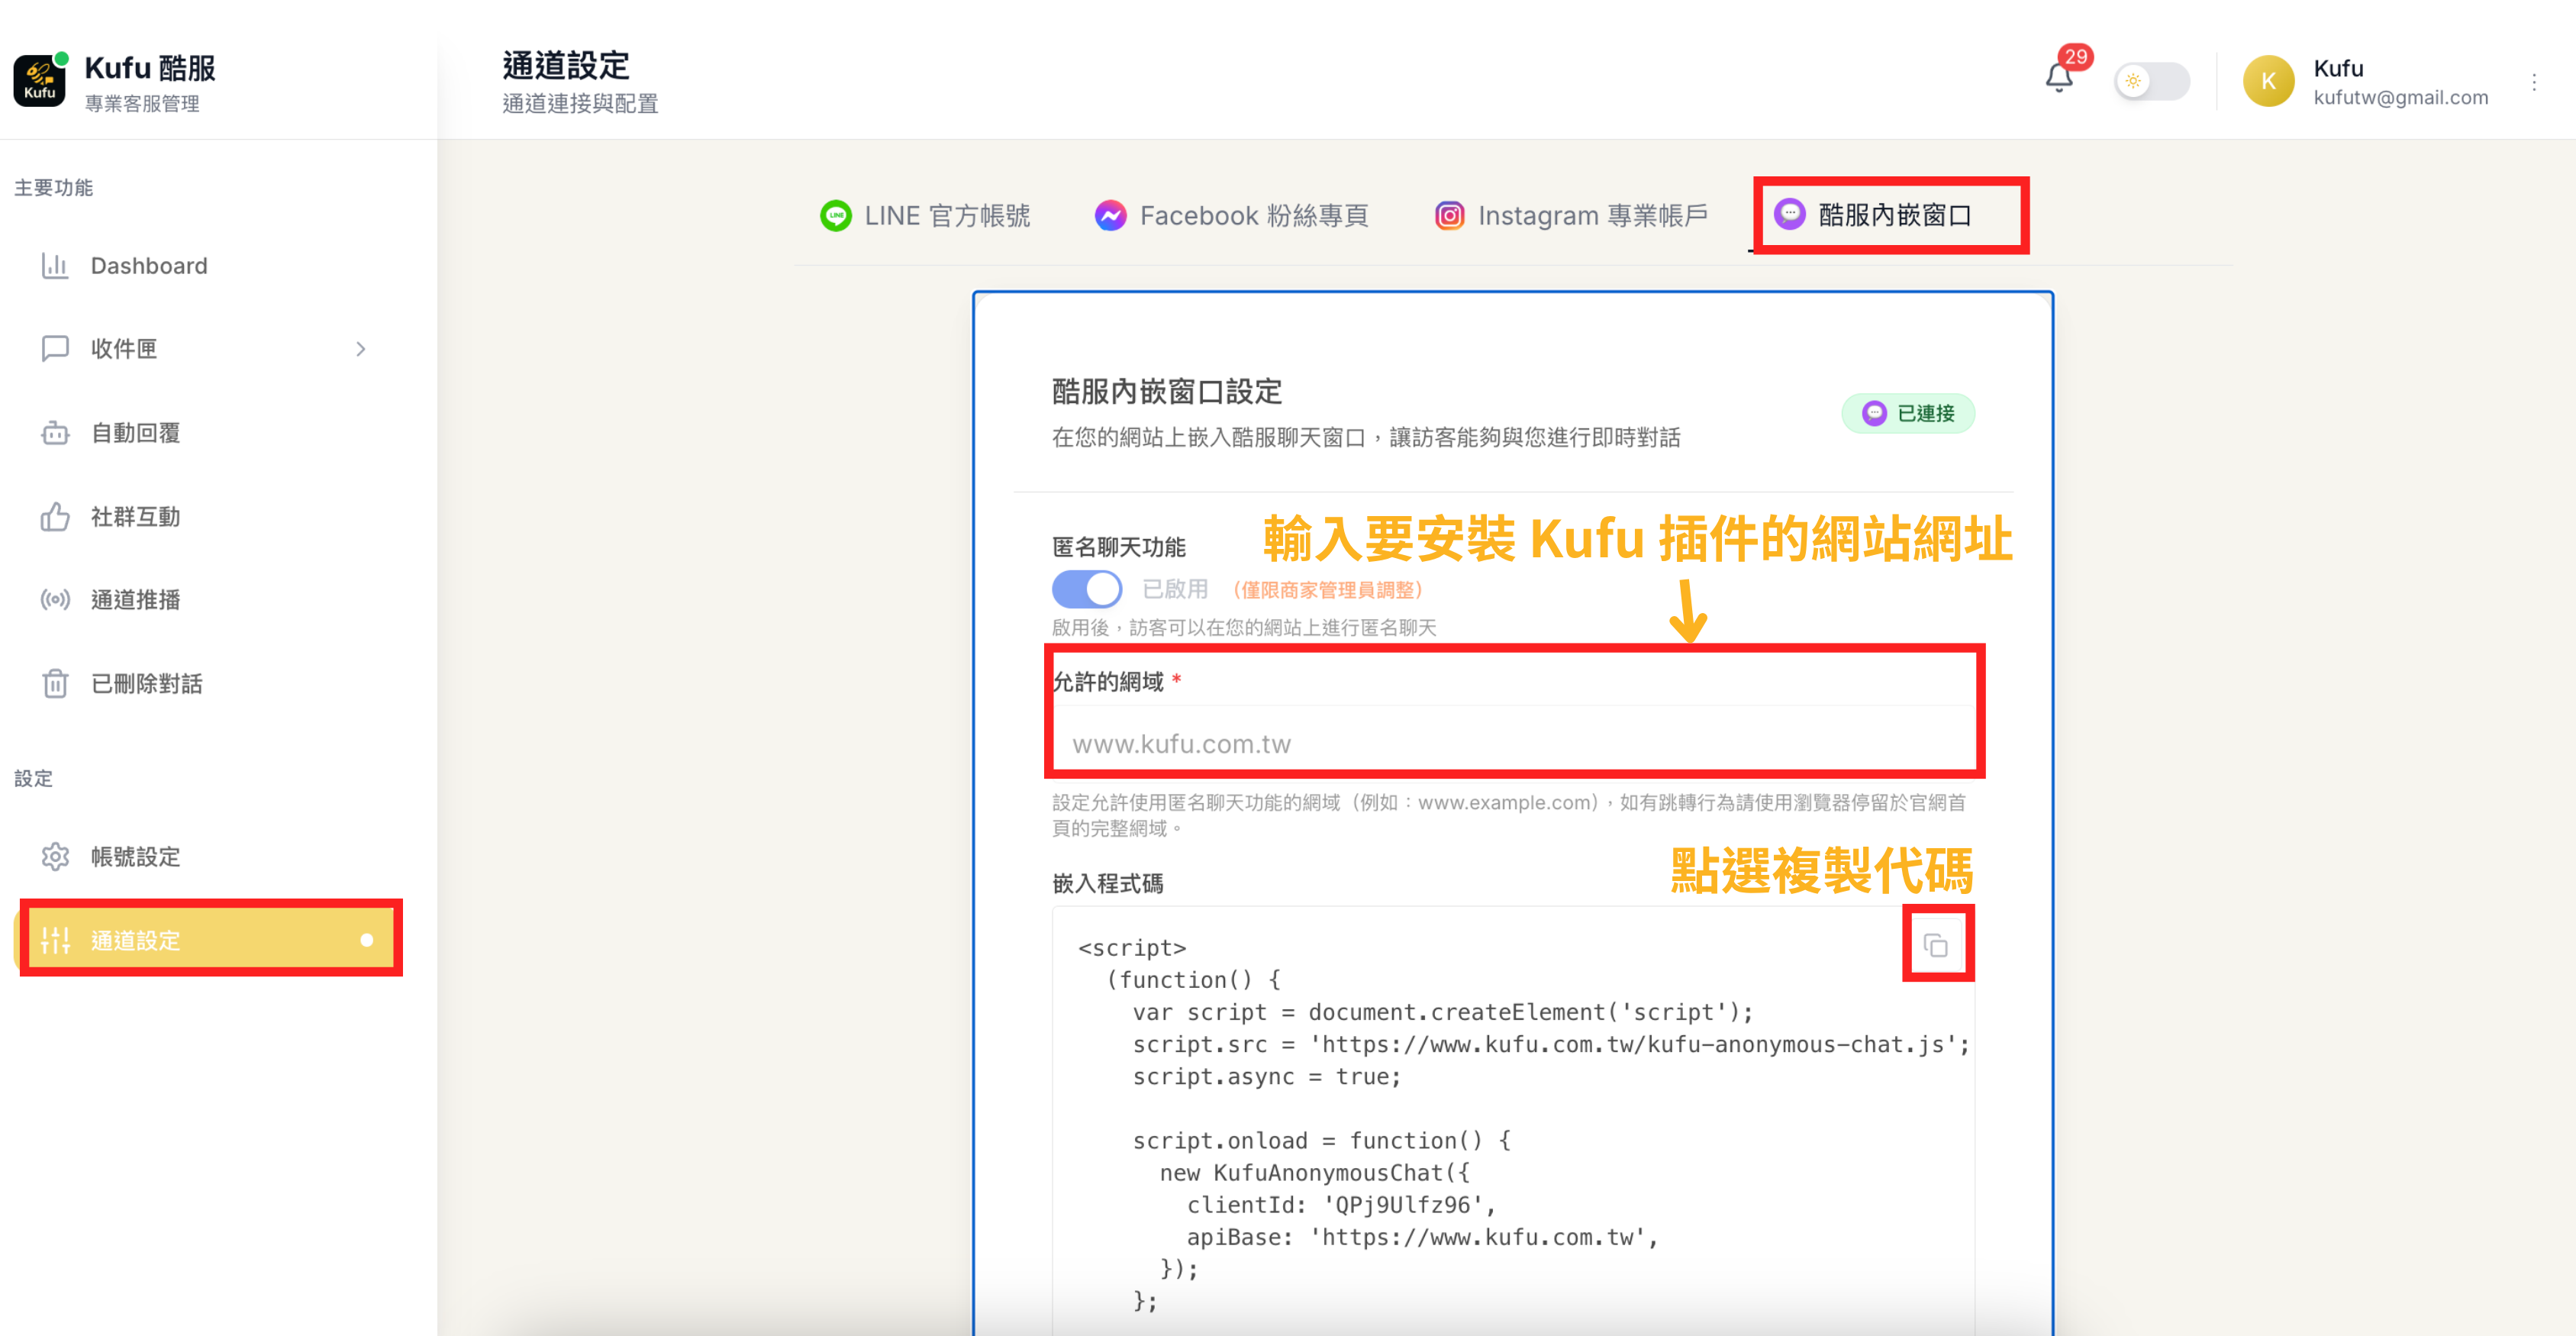Open the Facebook 粉絲專頁 tab

[1233, 215]
